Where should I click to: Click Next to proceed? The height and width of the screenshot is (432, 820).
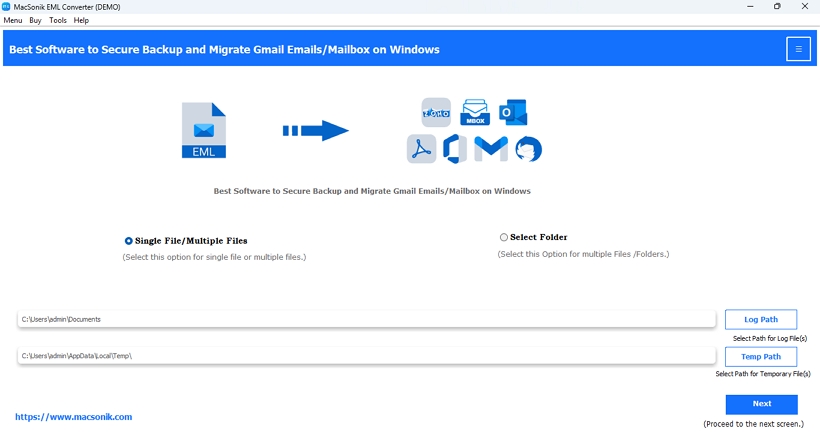coord(761,404)
